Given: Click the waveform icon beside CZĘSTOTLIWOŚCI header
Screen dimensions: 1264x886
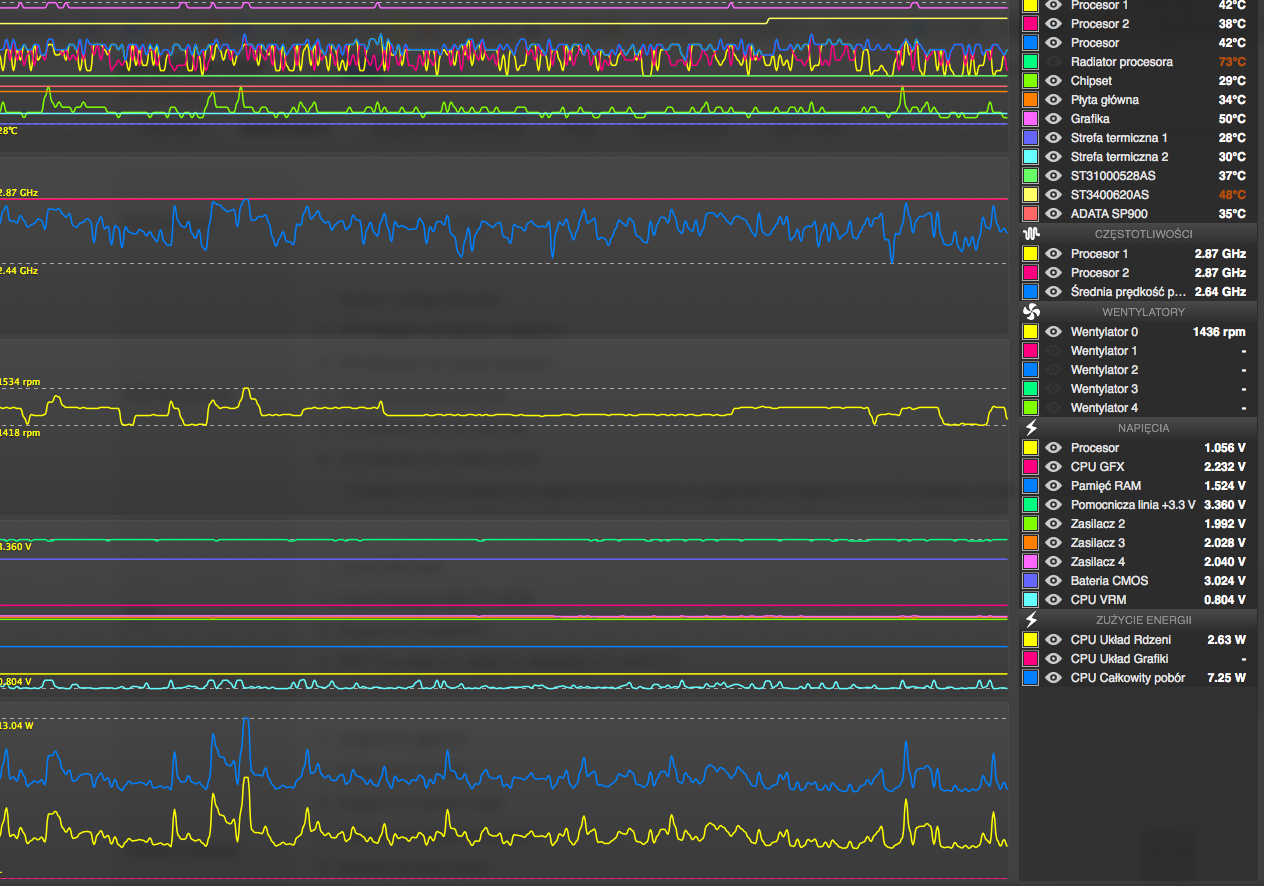Looking at the screenshot, I should point(1032,233).
